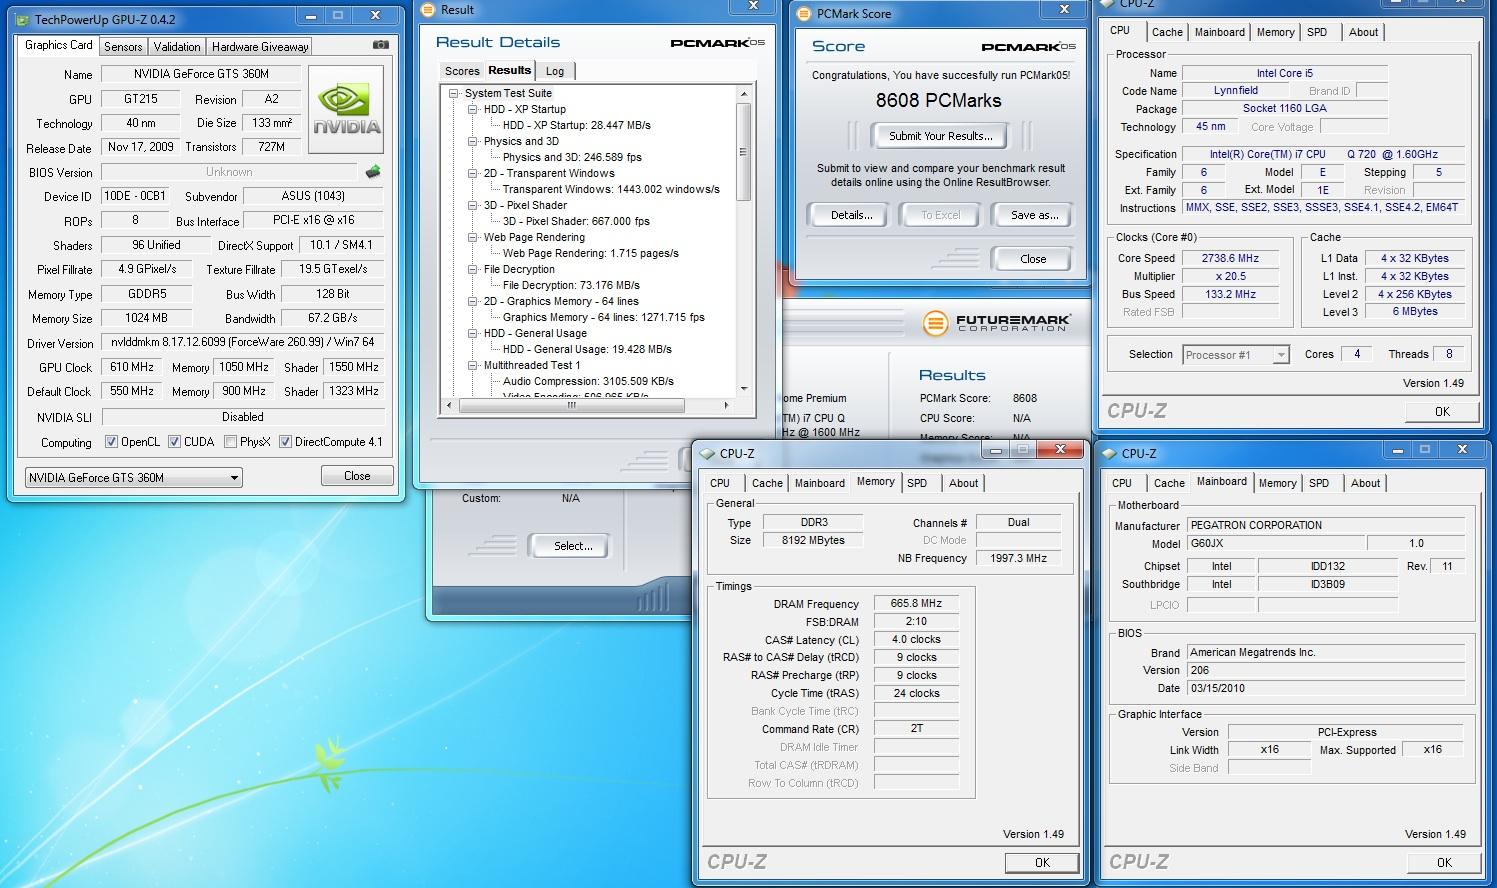Screen dimensions: 1497x888
Task: Click the Save as... button
Action: (x=1034, y=215)
